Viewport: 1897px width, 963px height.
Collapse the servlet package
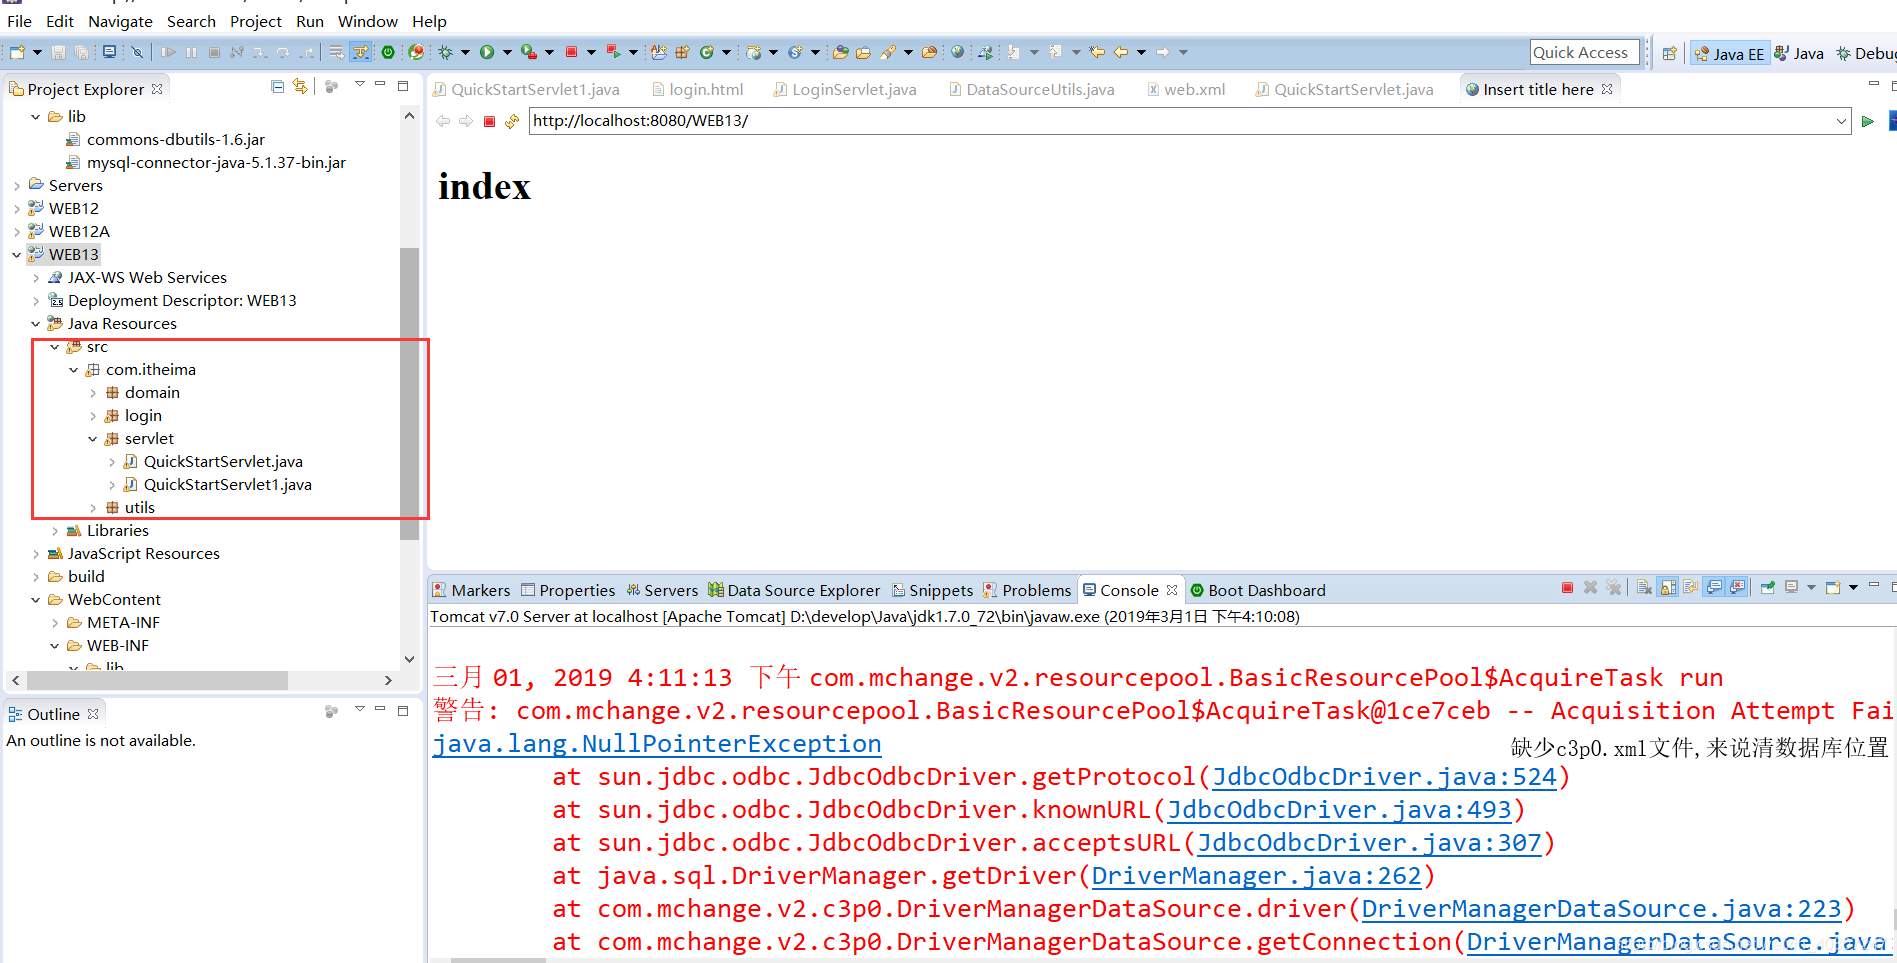coord(93,439)
